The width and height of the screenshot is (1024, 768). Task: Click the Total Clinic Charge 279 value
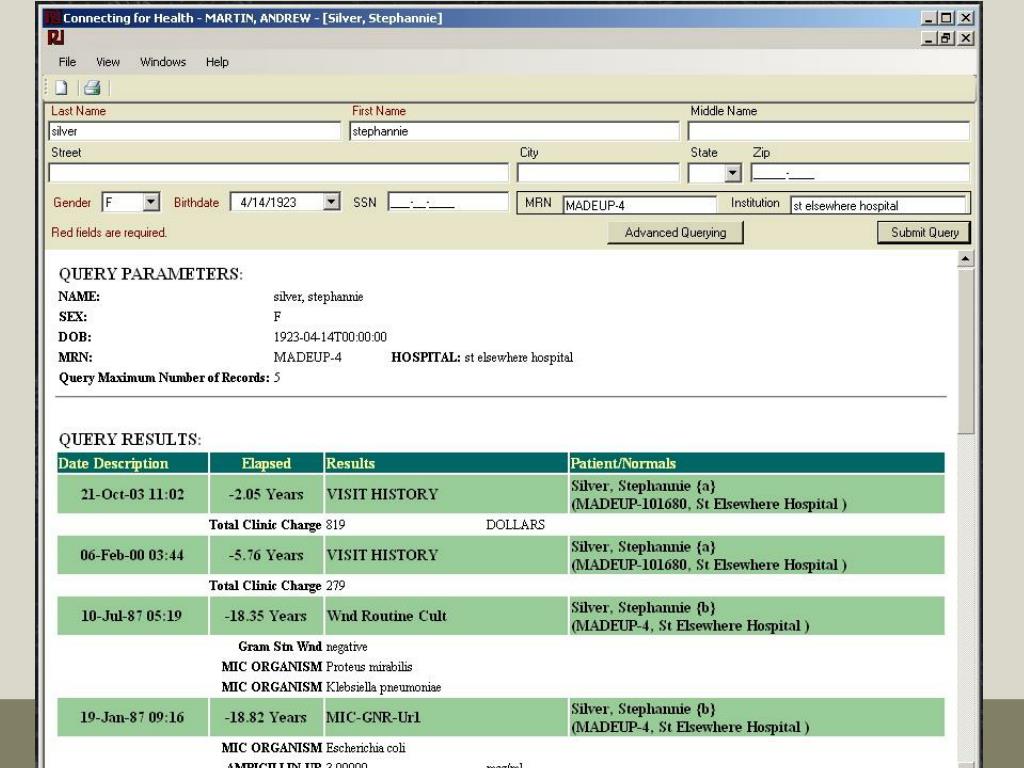(x=335, y=585)
